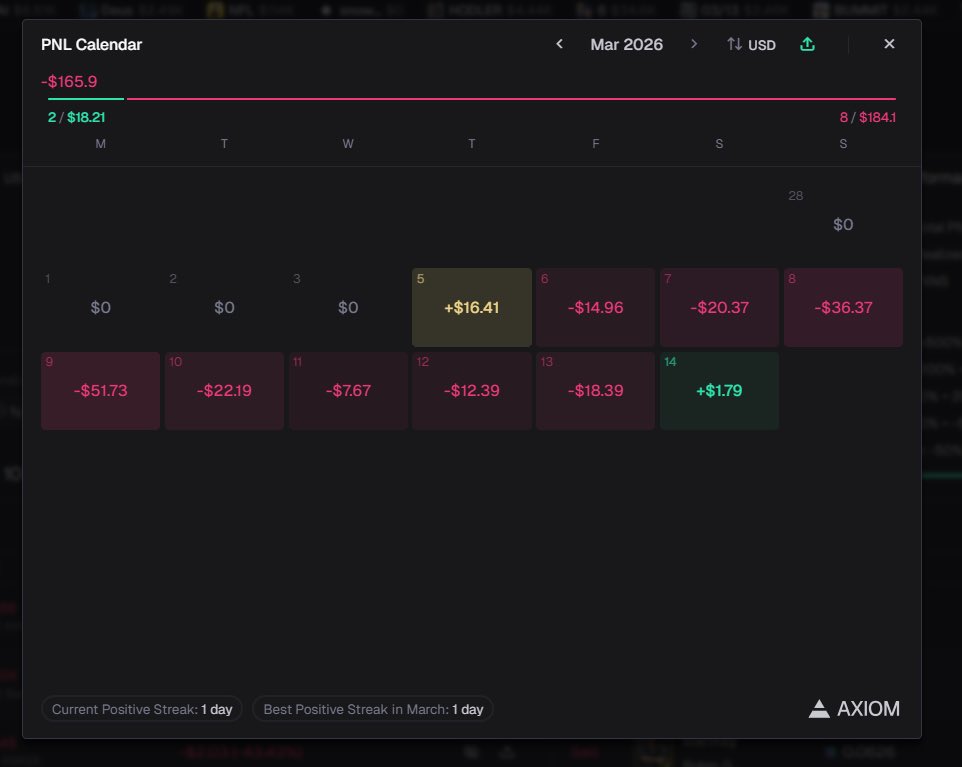962x767 pixels.
Task: Select March 12 cell showing -$12.39
Action: (472, 391)
